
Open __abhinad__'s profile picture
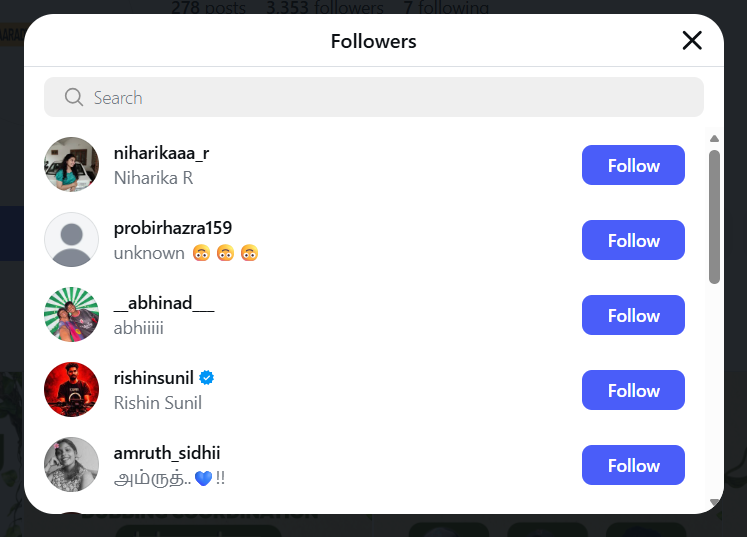pos(72,315)
